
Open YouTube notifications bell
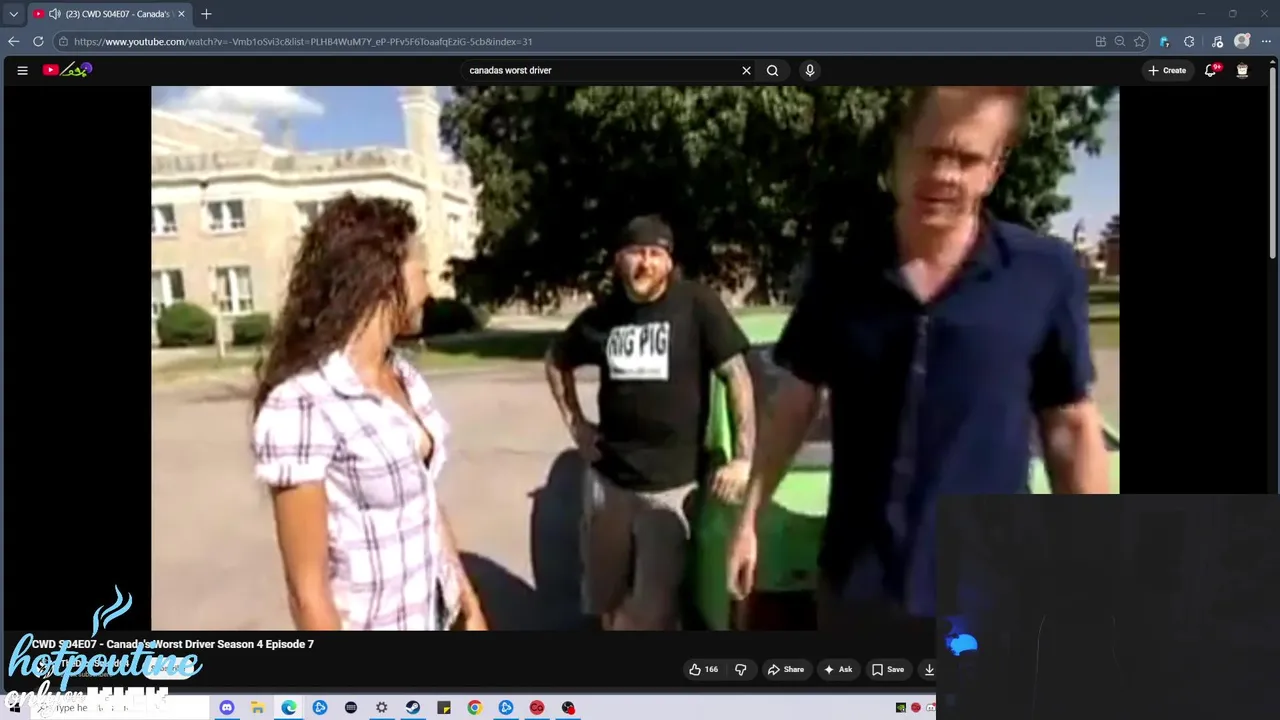1211,70
